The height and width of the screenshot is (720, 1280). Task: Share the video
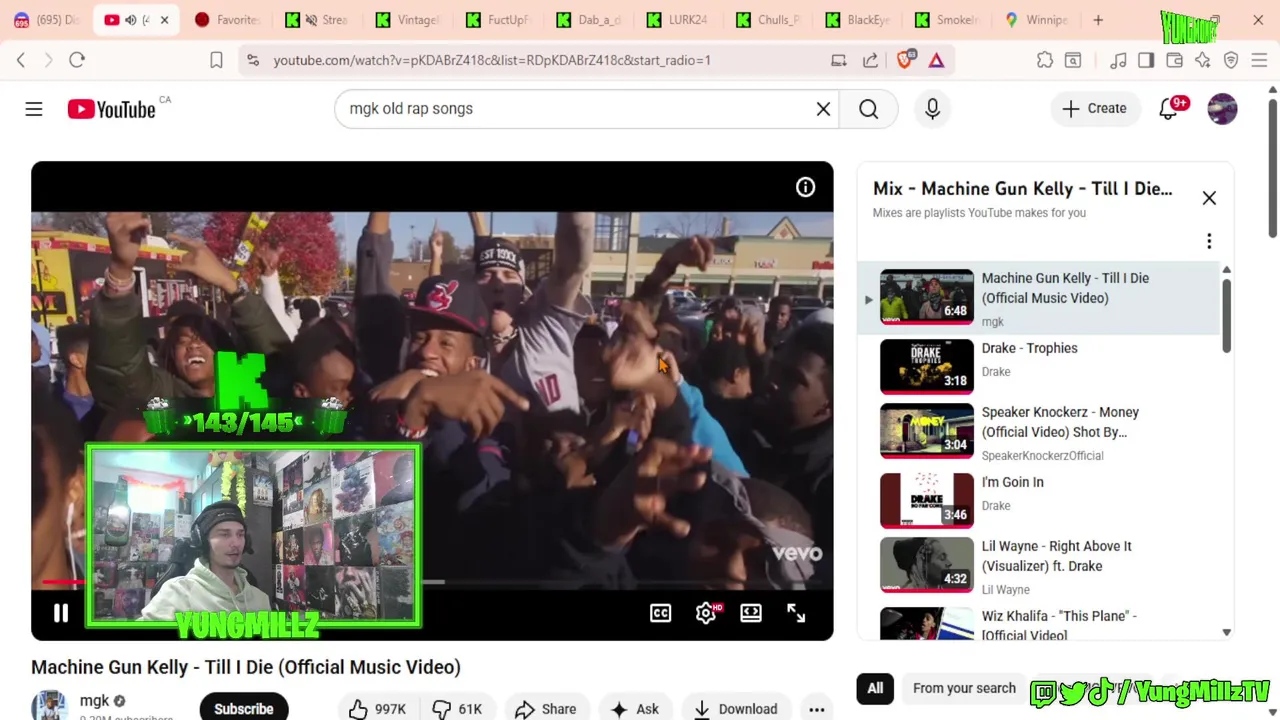point(546,709)
